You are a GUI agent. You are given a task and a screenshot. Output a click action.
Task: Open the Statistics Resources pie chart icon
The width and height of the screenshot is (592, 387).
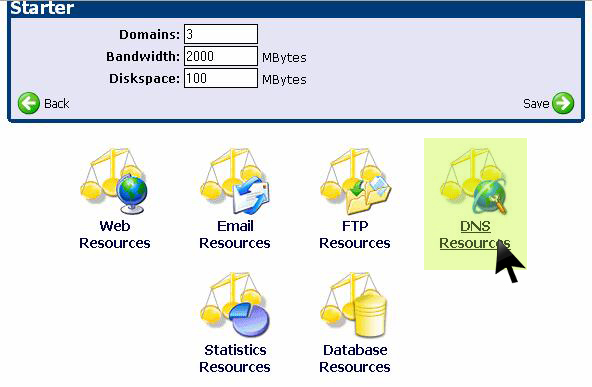pyautogui.click(x=234, y=305)
